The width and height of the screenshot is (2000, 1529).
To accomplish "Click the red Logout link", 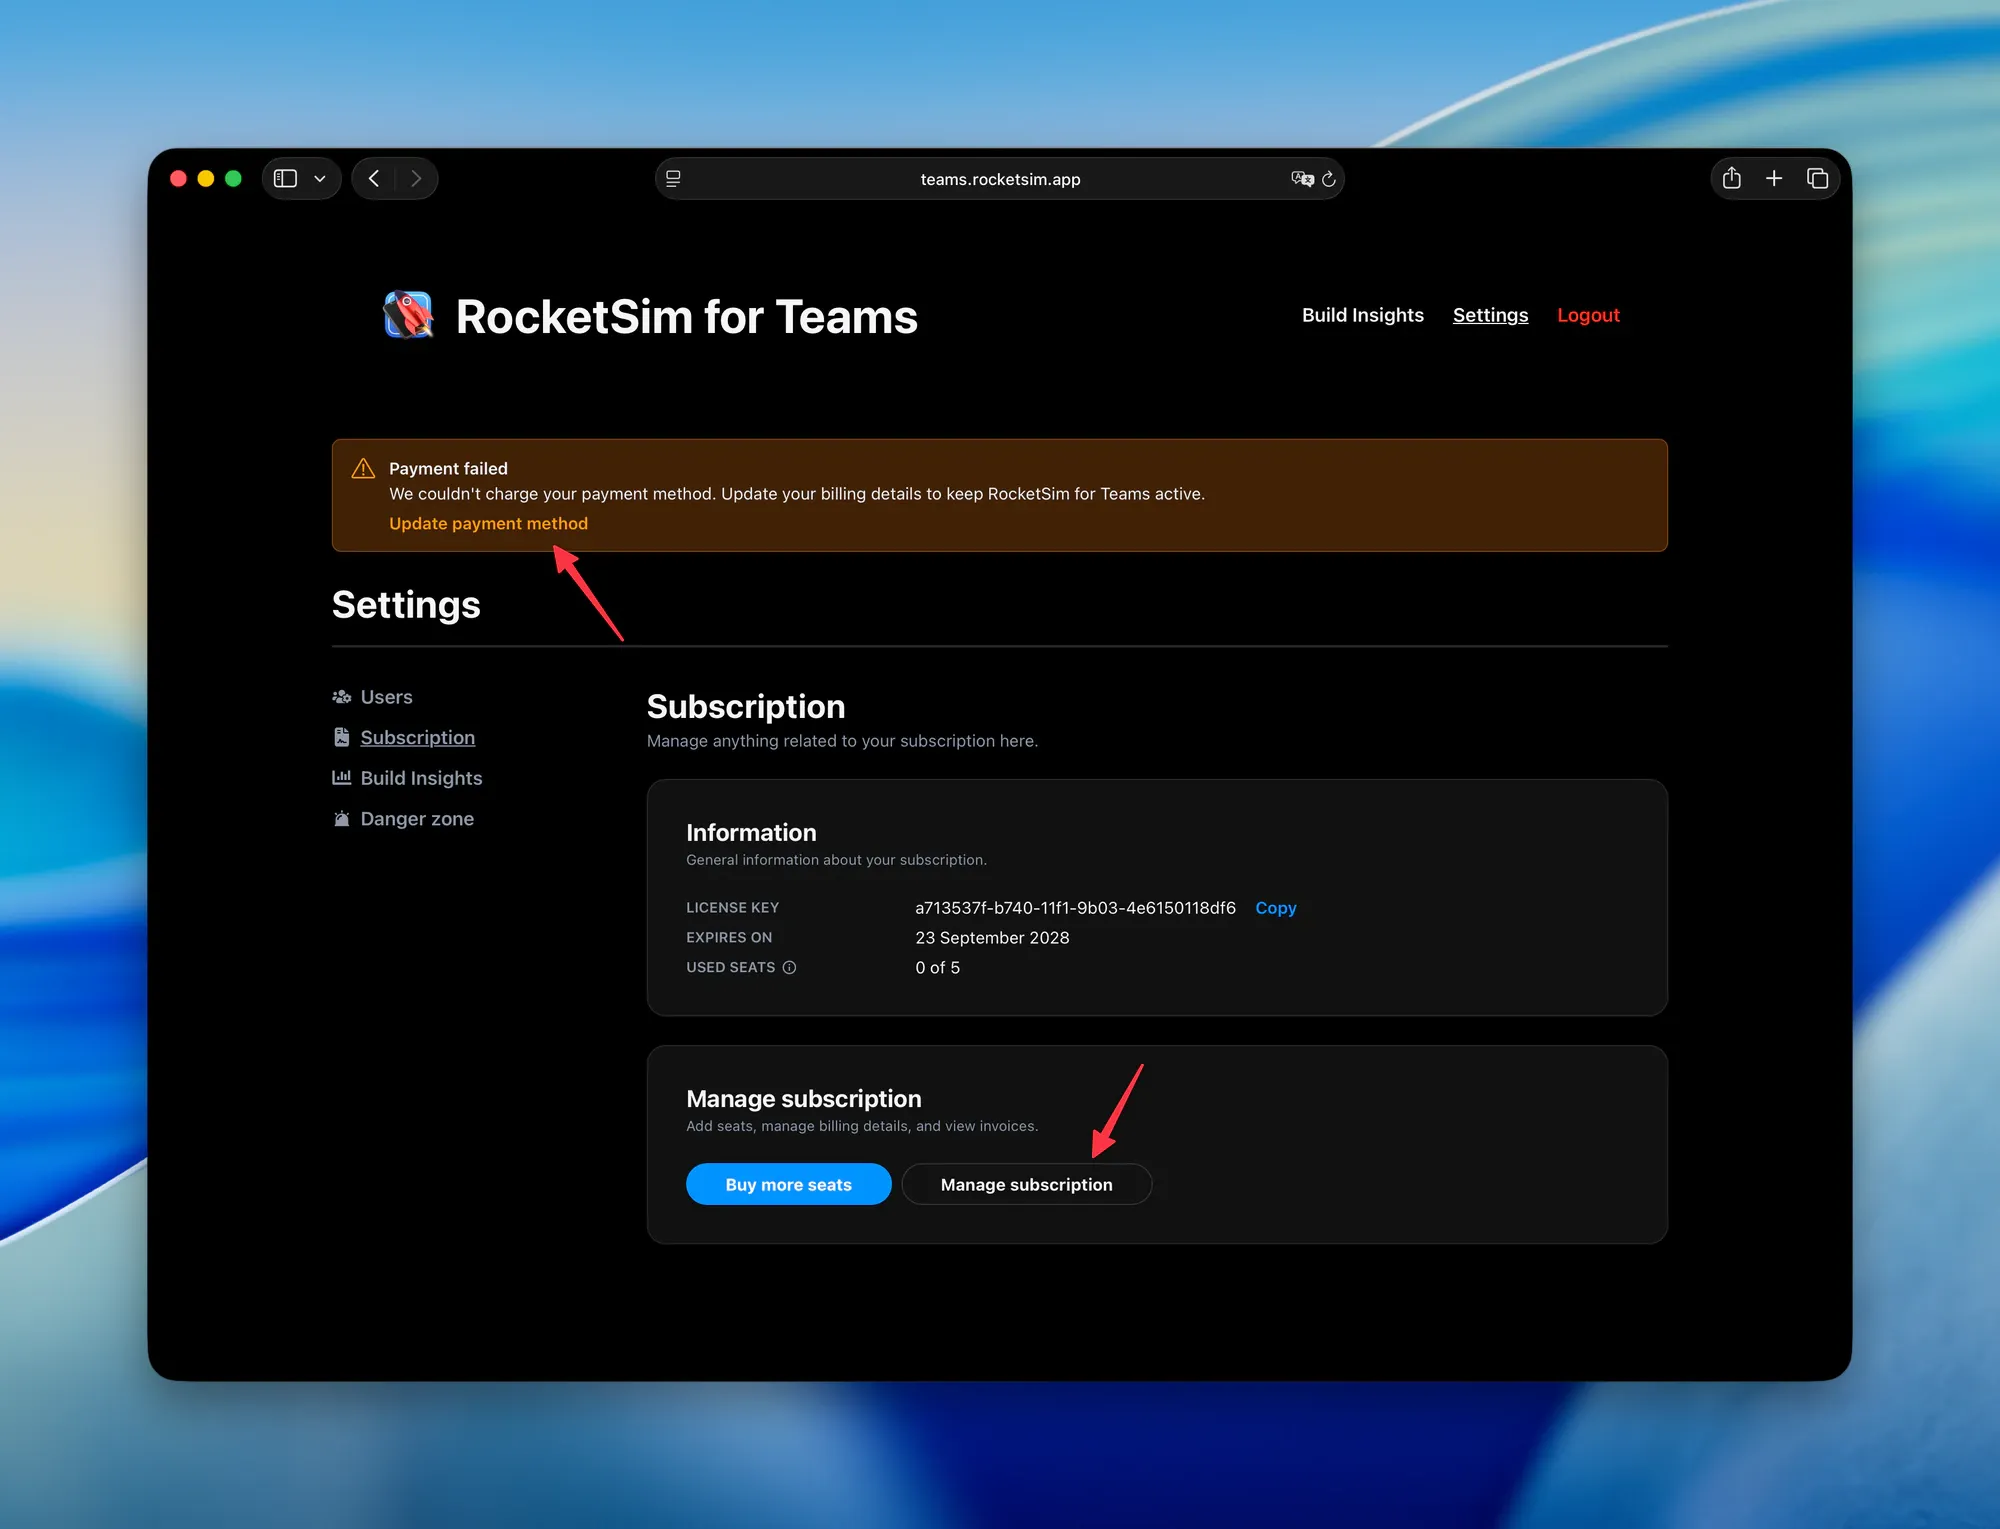I will (1588, 315).
